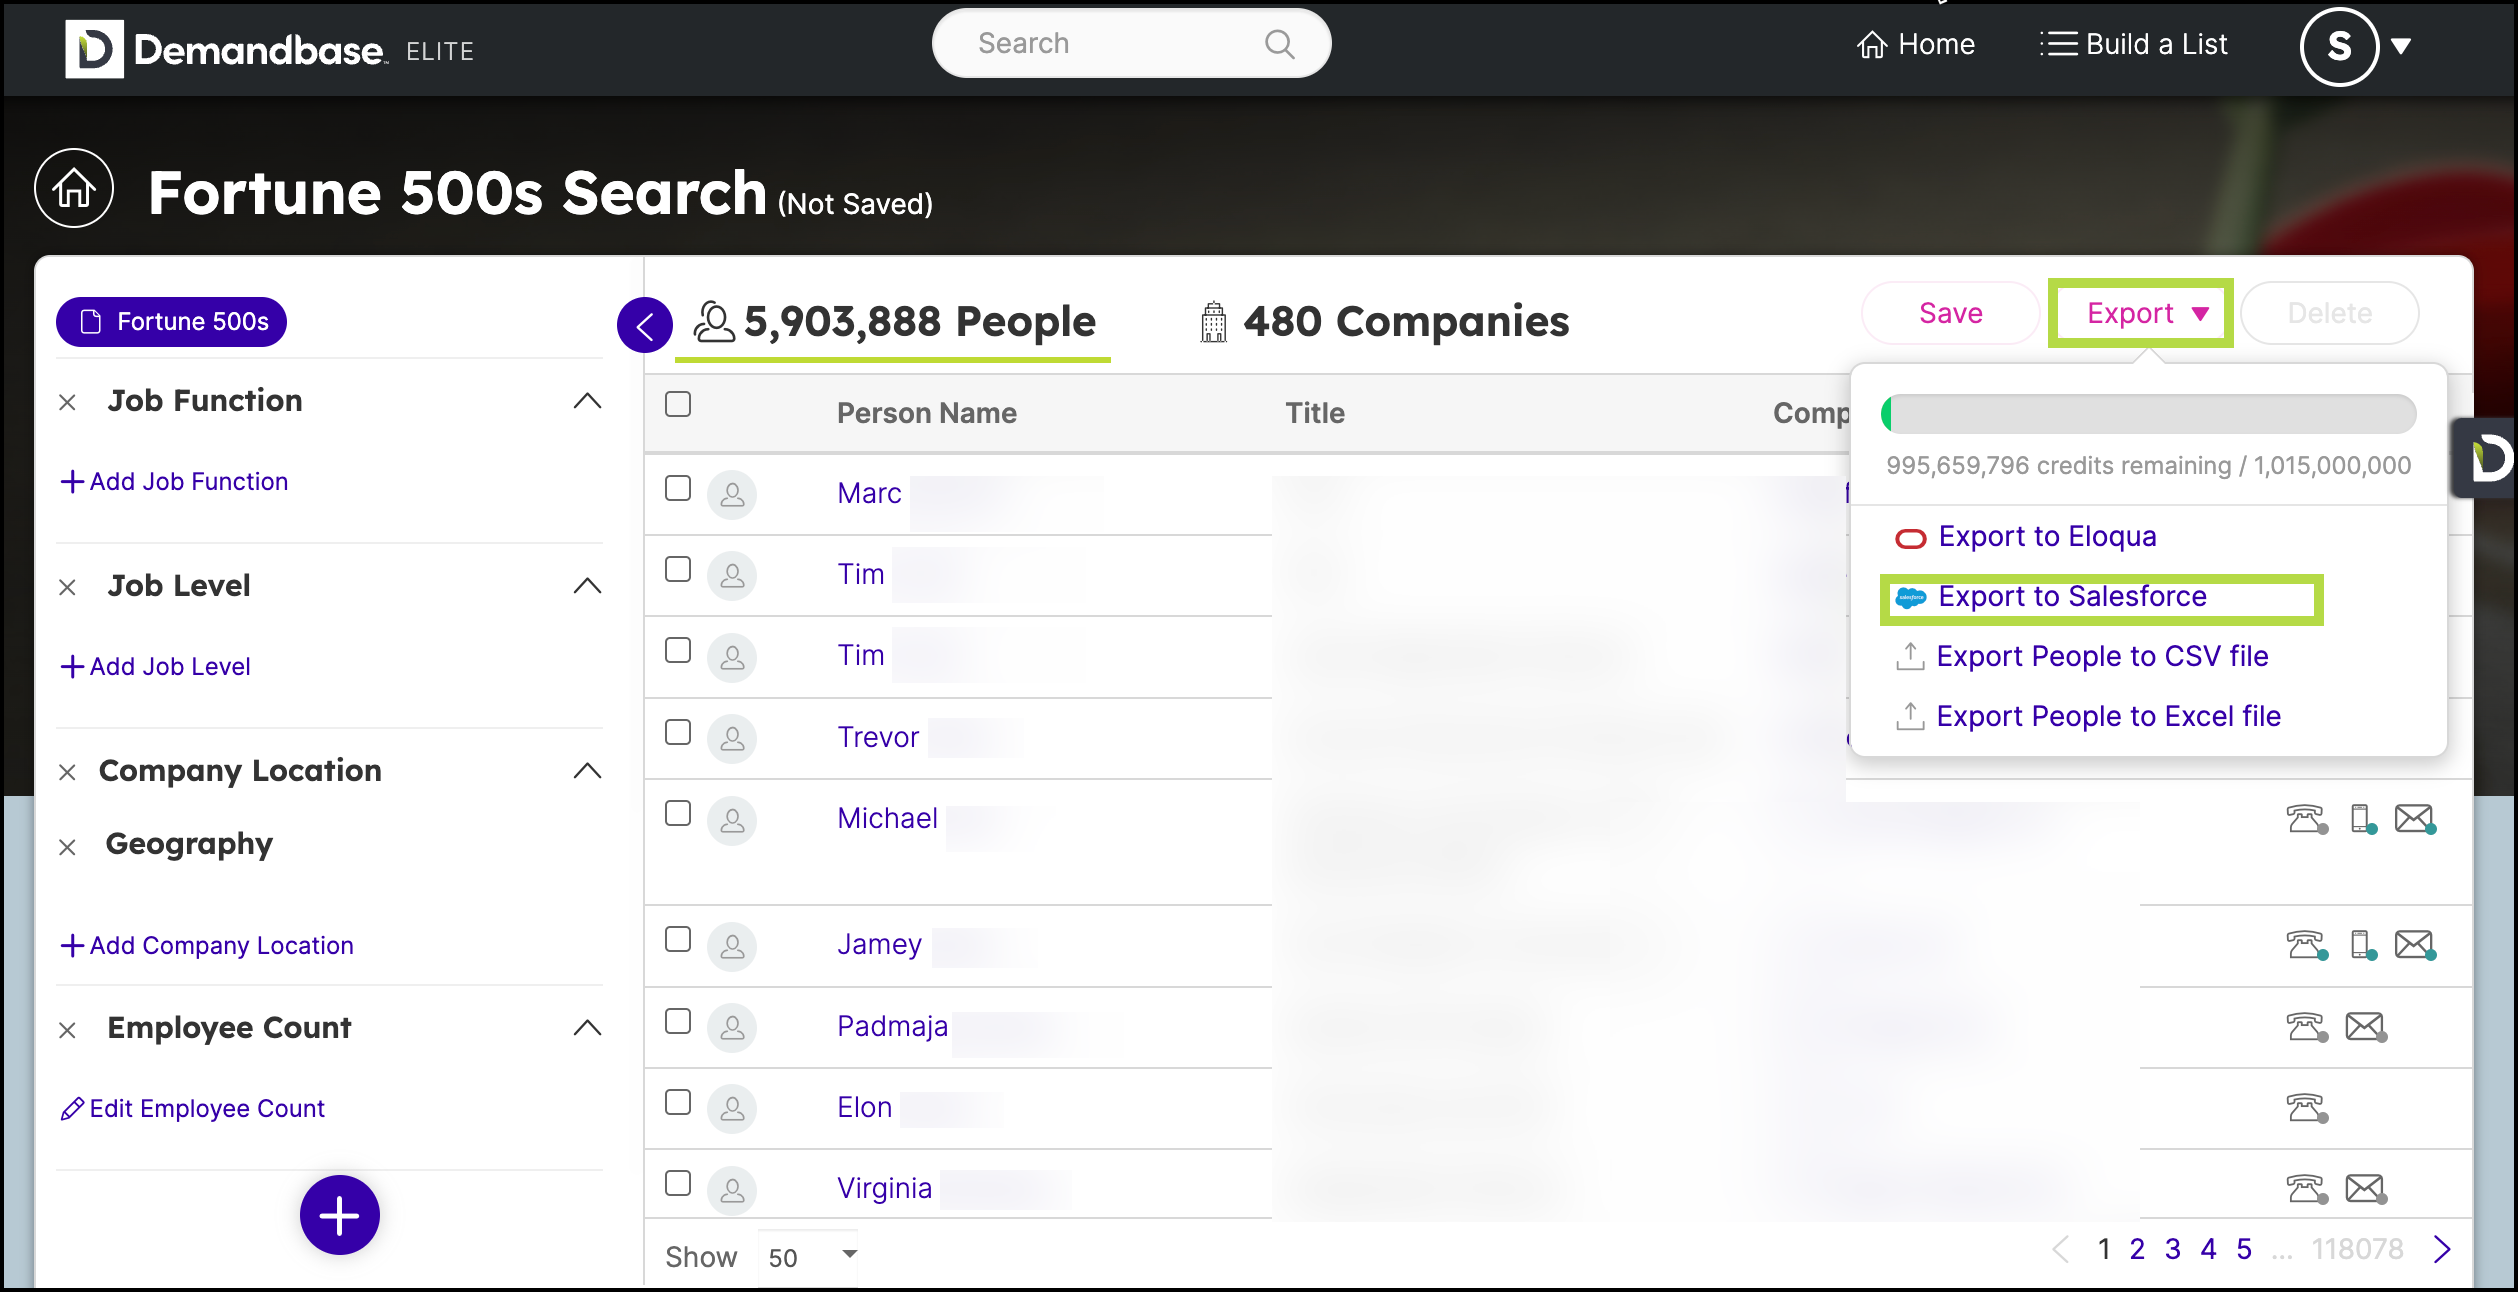The image size is (2518, 1292).
Task: Remove the Employee Count filter
Action: click(67, 1031)
